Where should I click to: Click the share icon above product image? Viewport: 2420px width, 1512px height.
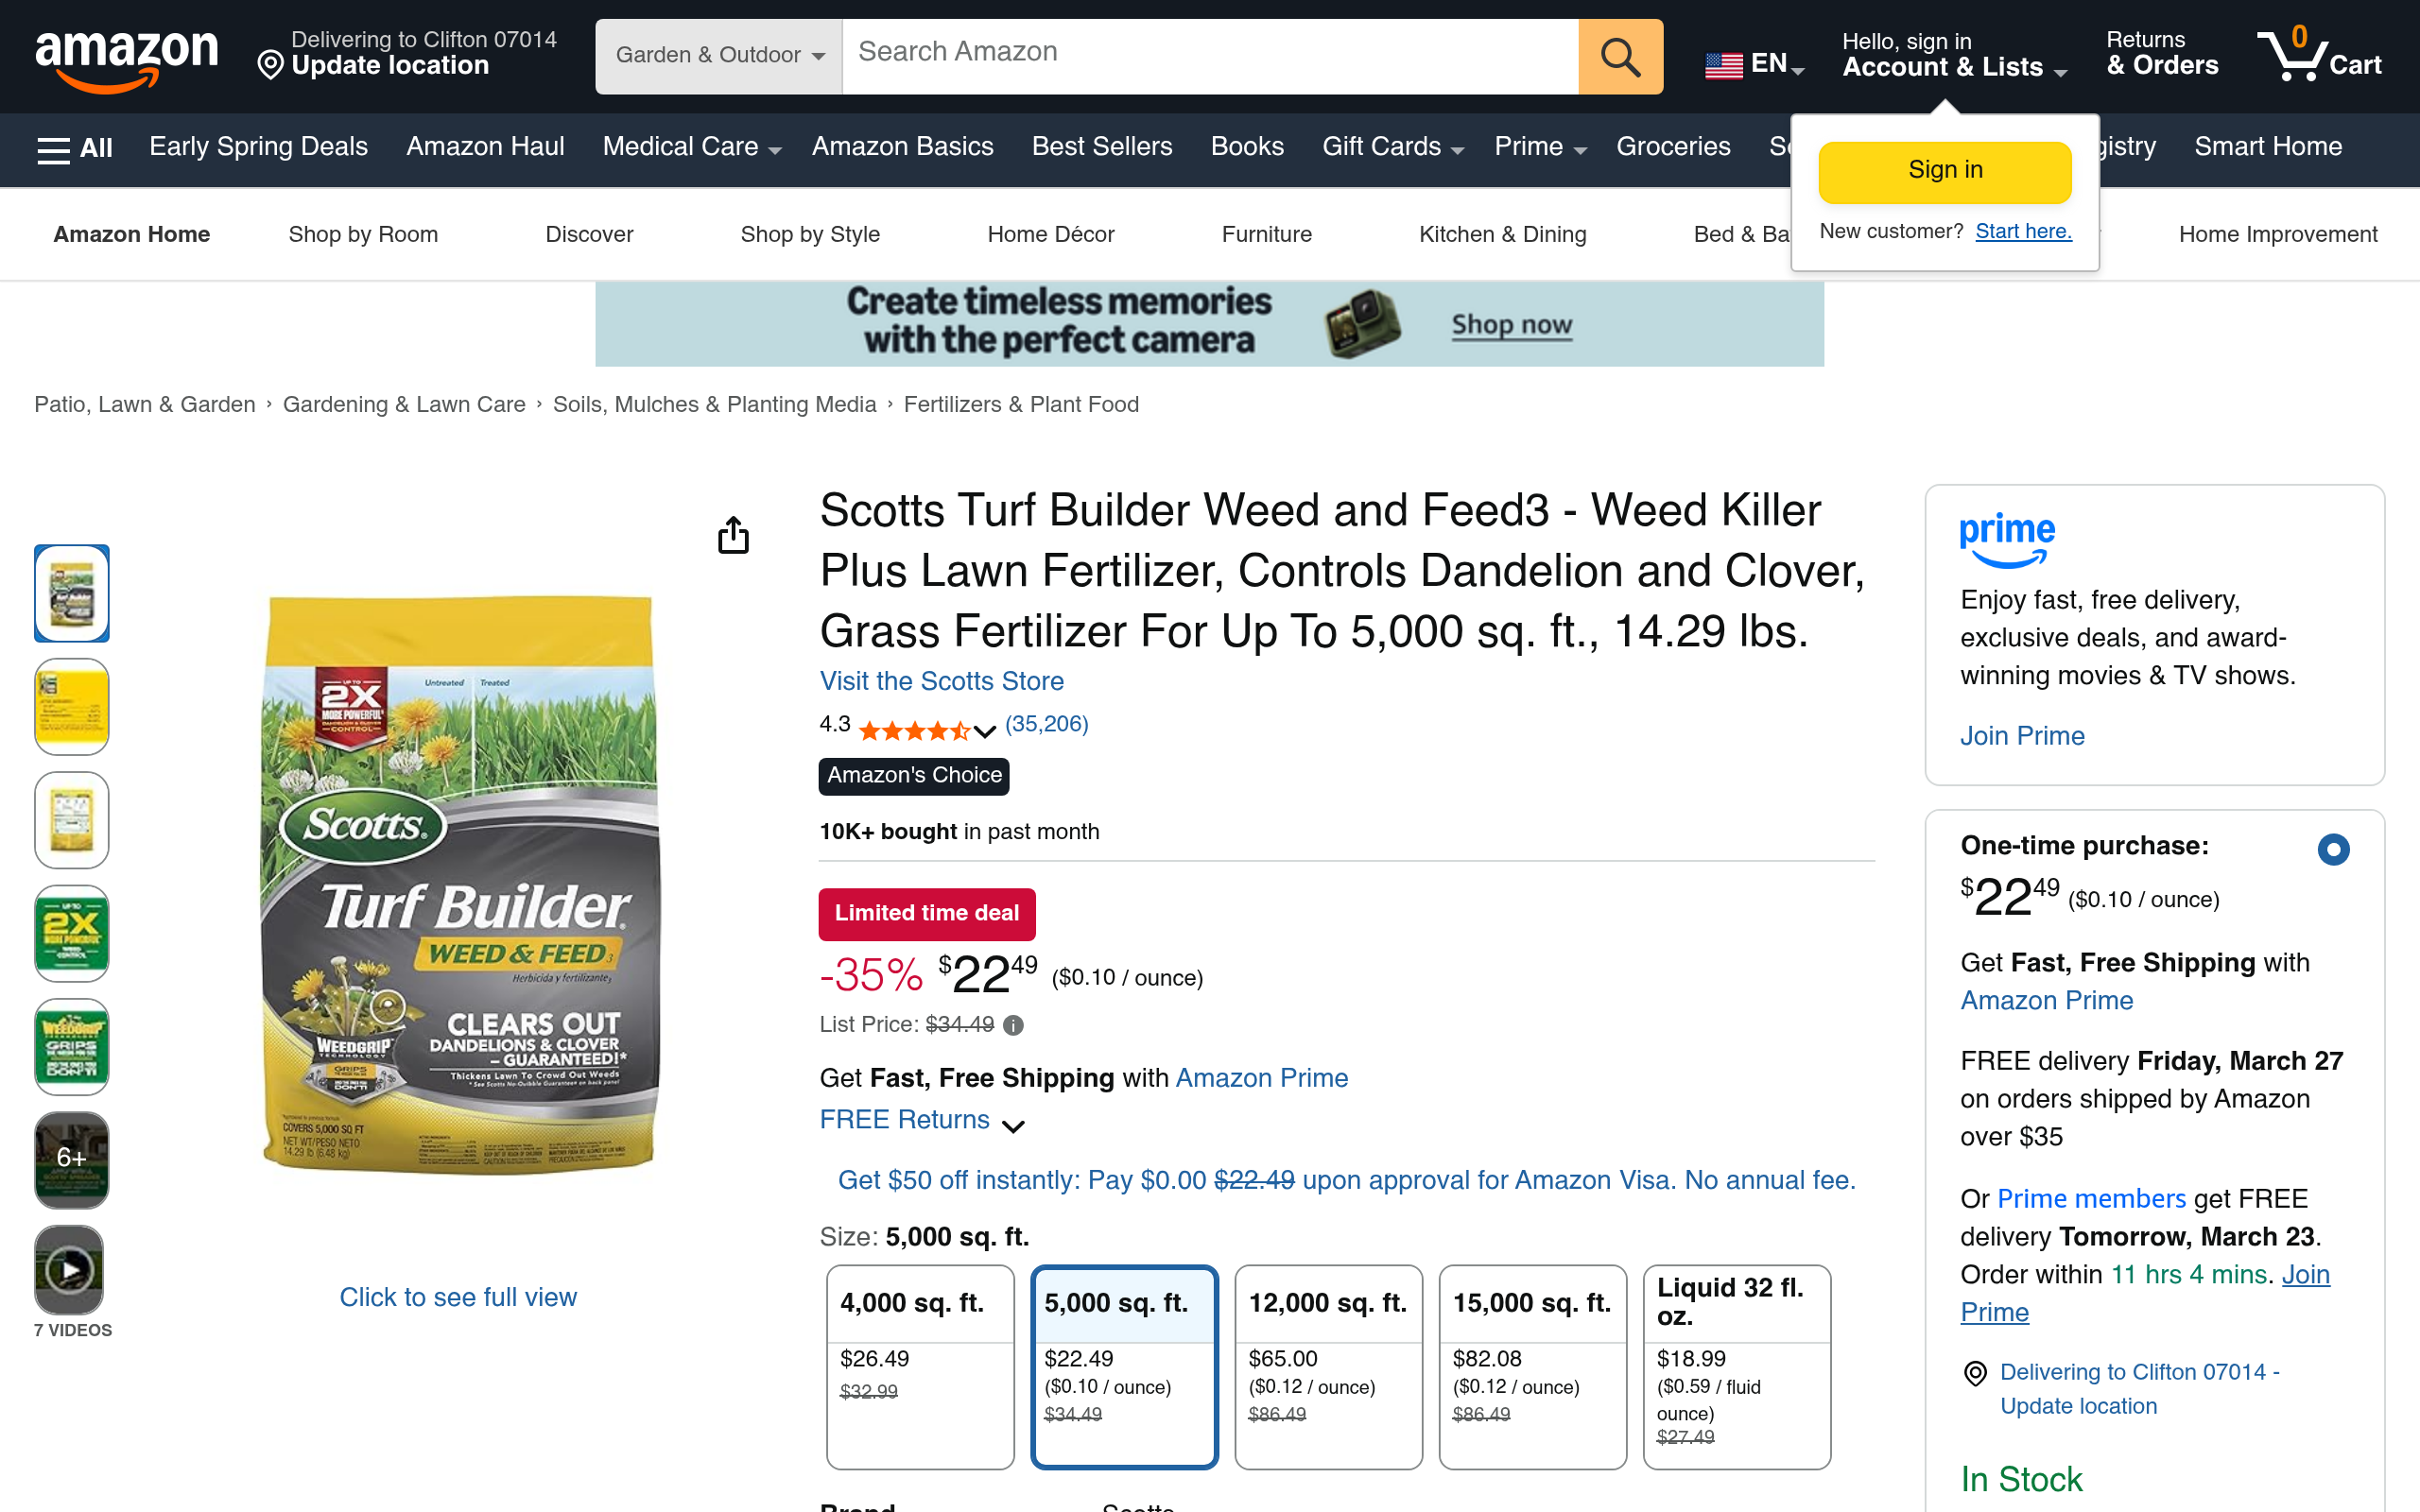pos(733,535)
